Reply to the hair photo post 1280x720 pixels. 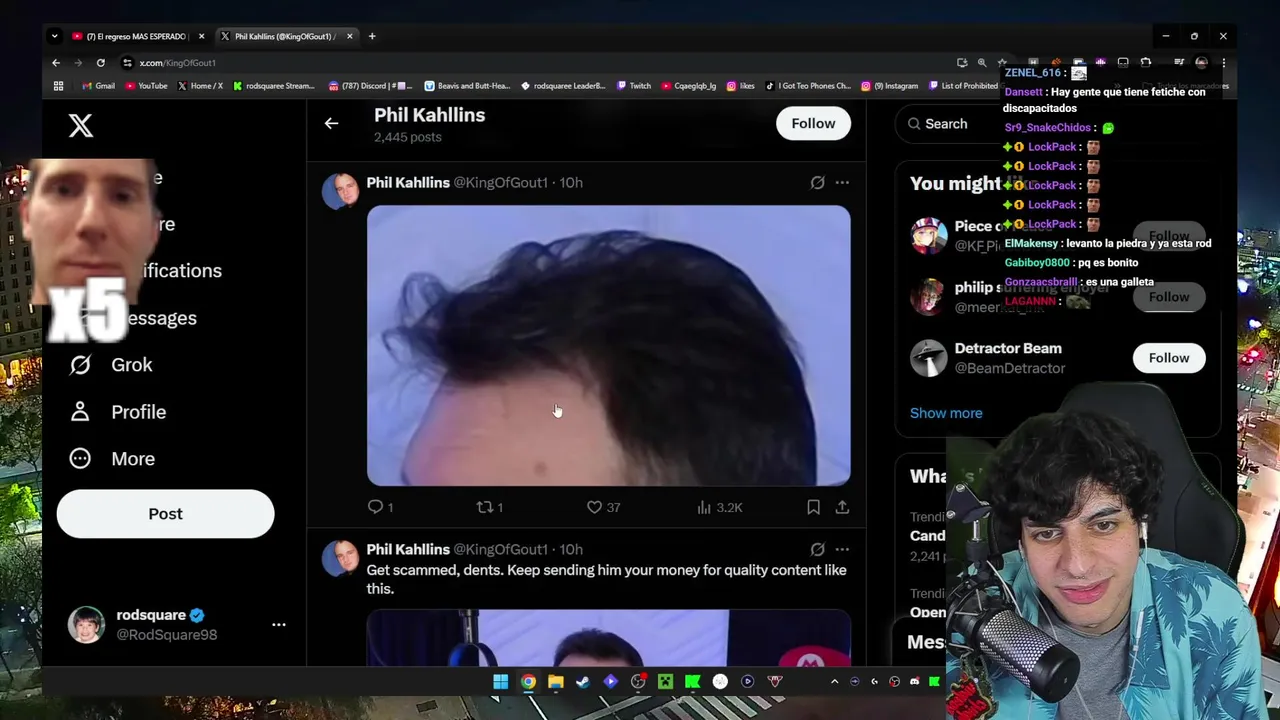click(380, 507)
